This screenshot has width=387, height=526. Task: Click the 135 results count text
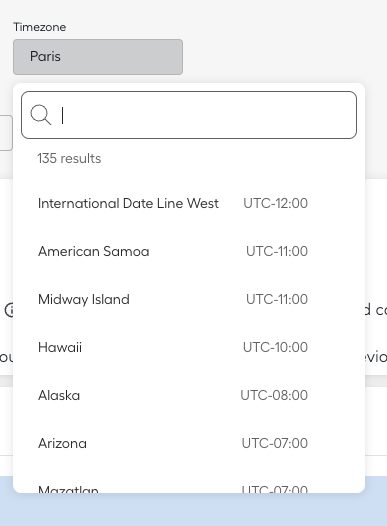pyautogui.click(x=69, y=158)
